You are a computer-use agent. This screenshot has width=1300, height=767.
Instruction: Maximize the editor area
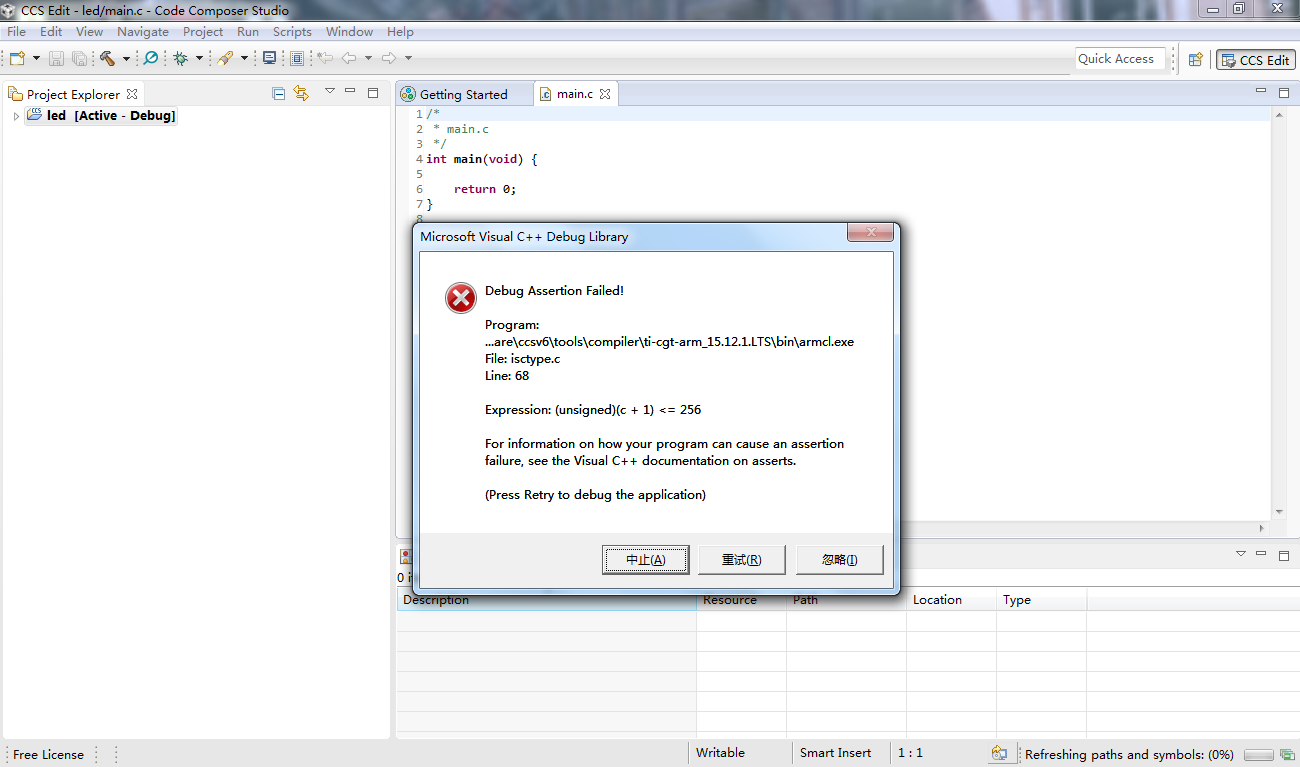1284,93
